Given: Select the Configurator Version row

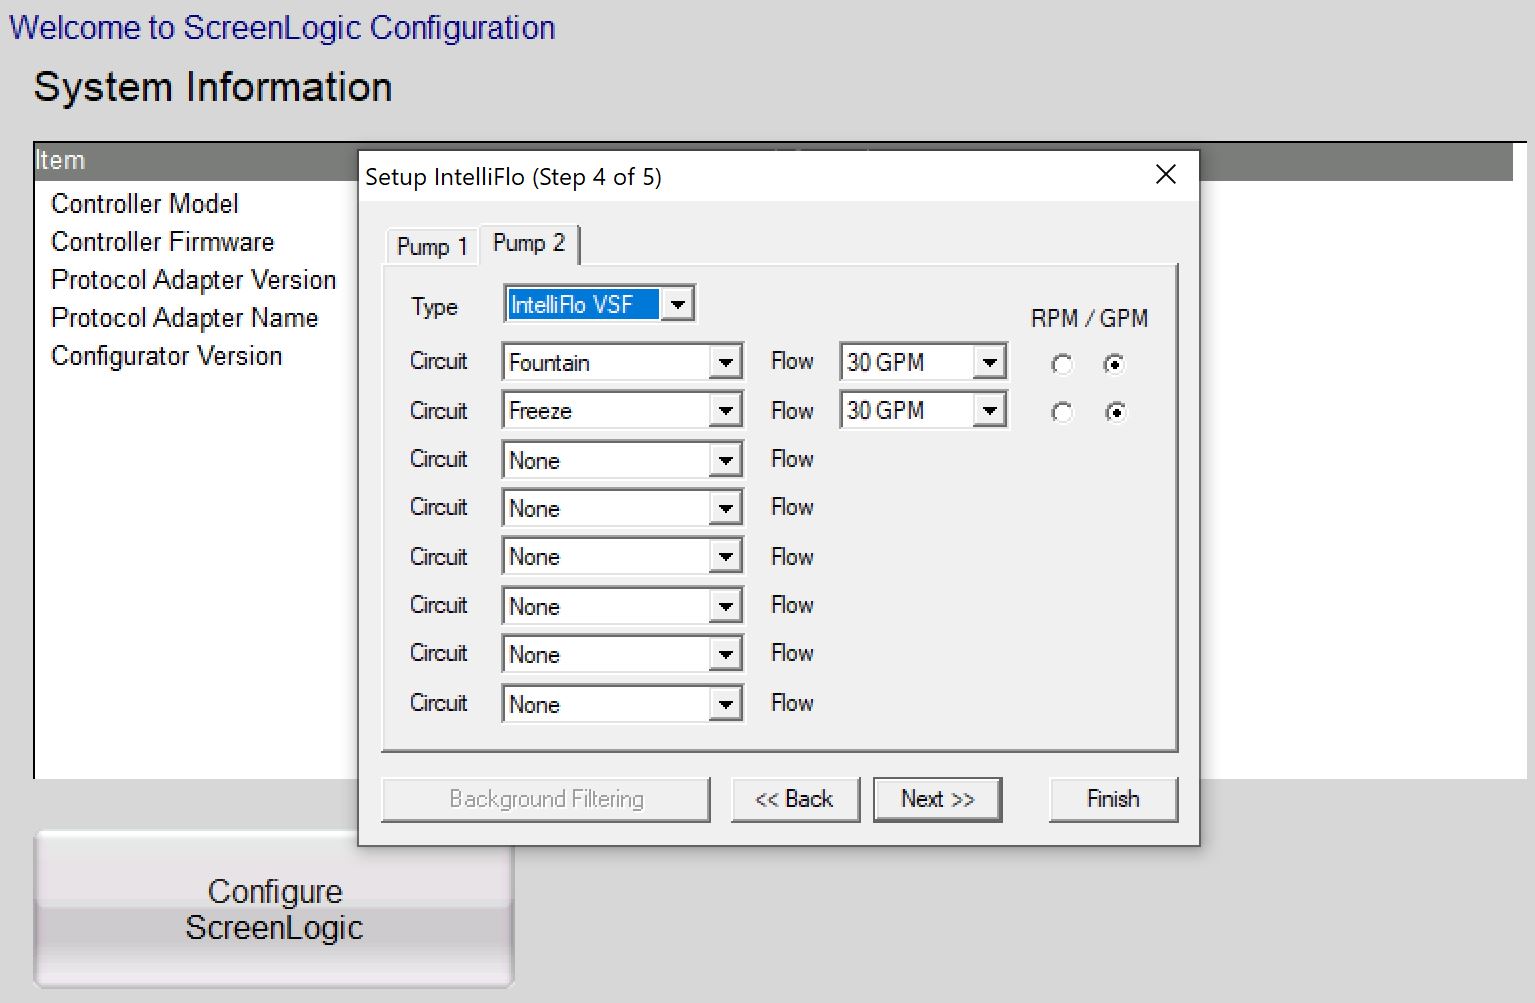Looking at the screenshot, I should [x=166, y=356].
